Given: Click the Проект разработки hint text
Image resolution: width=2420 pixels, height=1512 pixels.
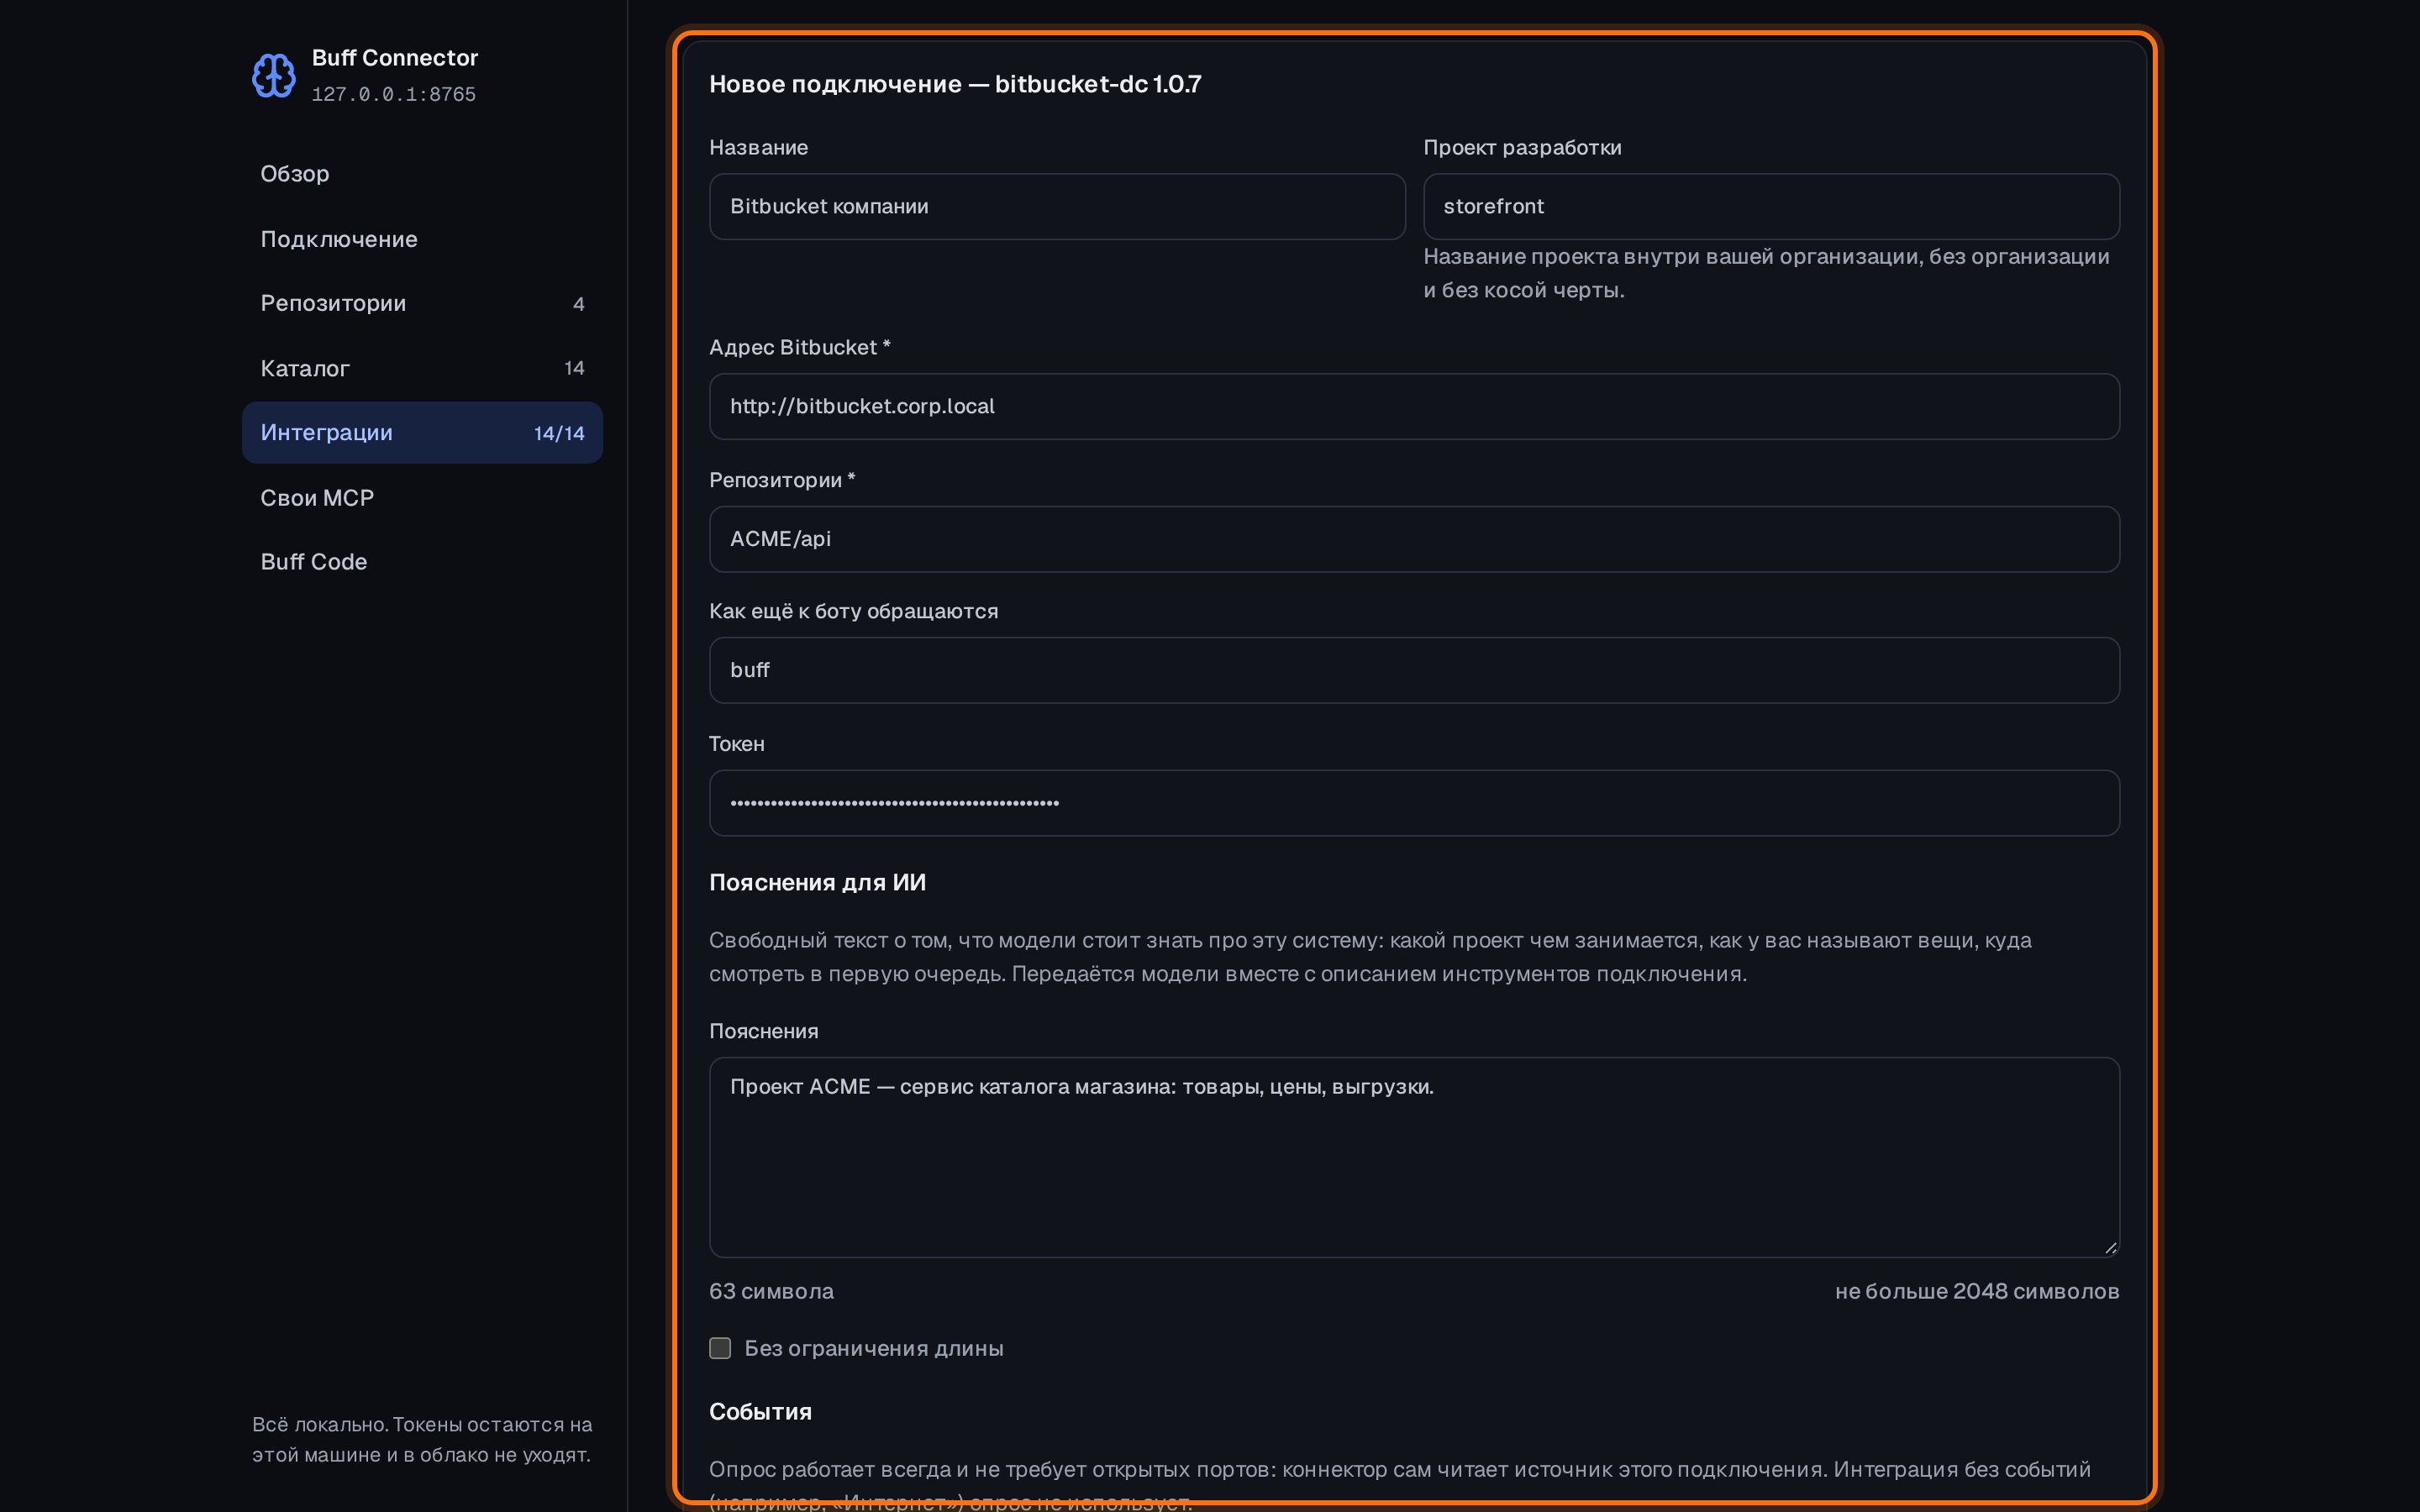Looking at the screenshot, I should pos(1766,273).
